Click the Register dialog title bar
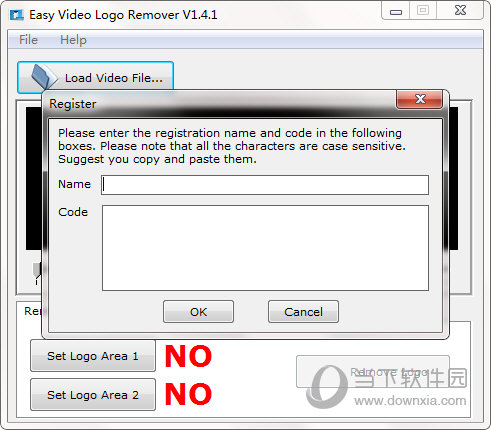The height and width of the screenshot is (430, 491). pos(220,104)
